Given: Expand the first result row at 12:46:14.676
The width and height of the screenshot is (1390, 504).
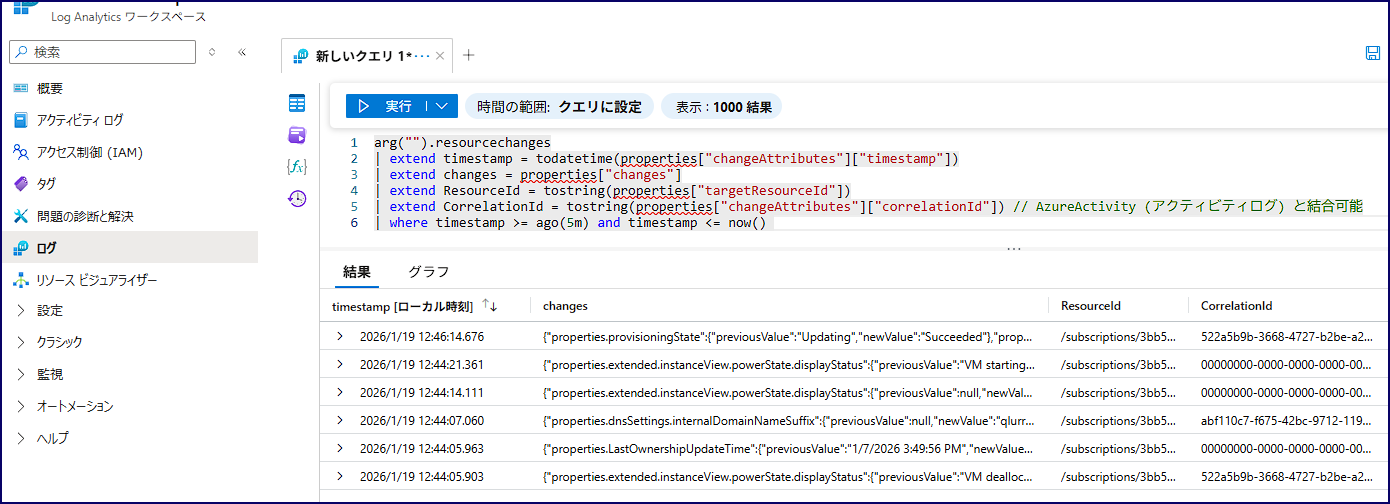Looking at the screenshot, I should 340,337.
